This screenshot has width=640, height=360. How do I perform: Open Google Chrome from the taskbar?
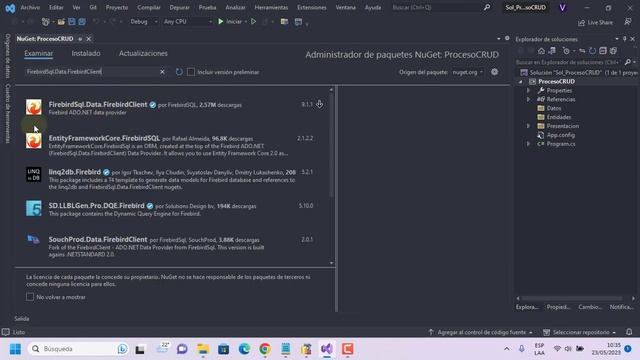[x=265, y=349]
